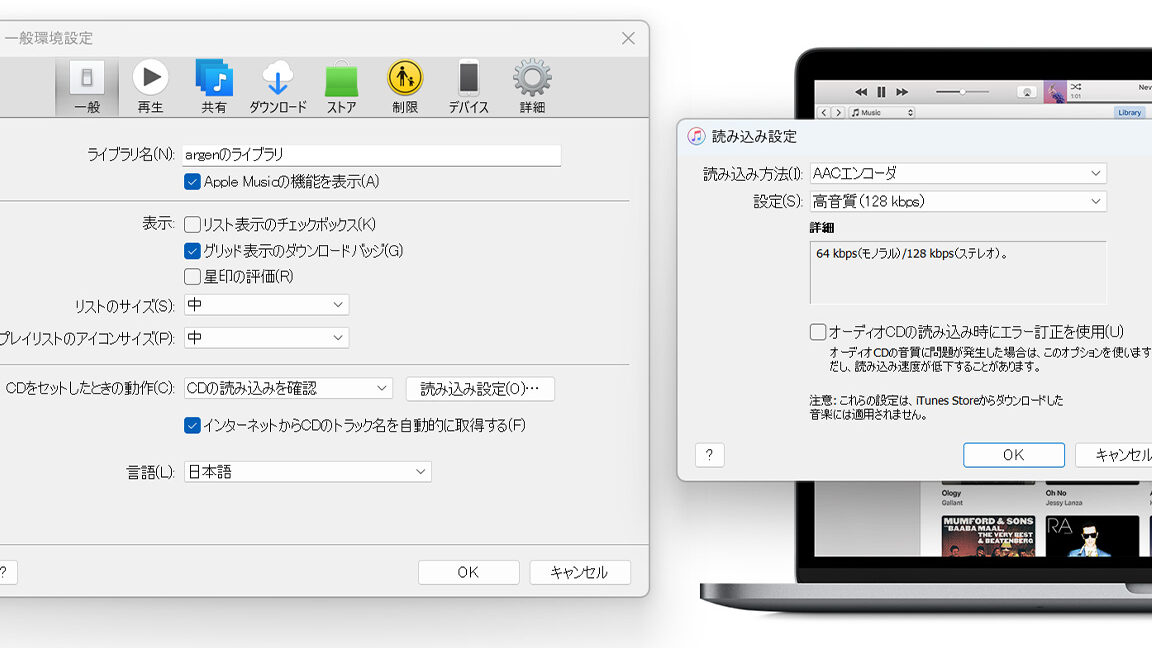Click the help ? button in 一般環境設定
Viewport: 1152px width, 648px height.
pyautogui.click(x=6, y=572)
